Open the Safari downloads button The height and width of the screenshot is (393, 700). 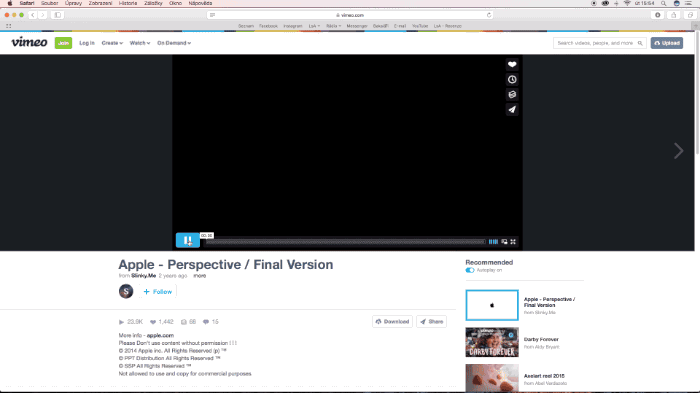coord(658,15)
